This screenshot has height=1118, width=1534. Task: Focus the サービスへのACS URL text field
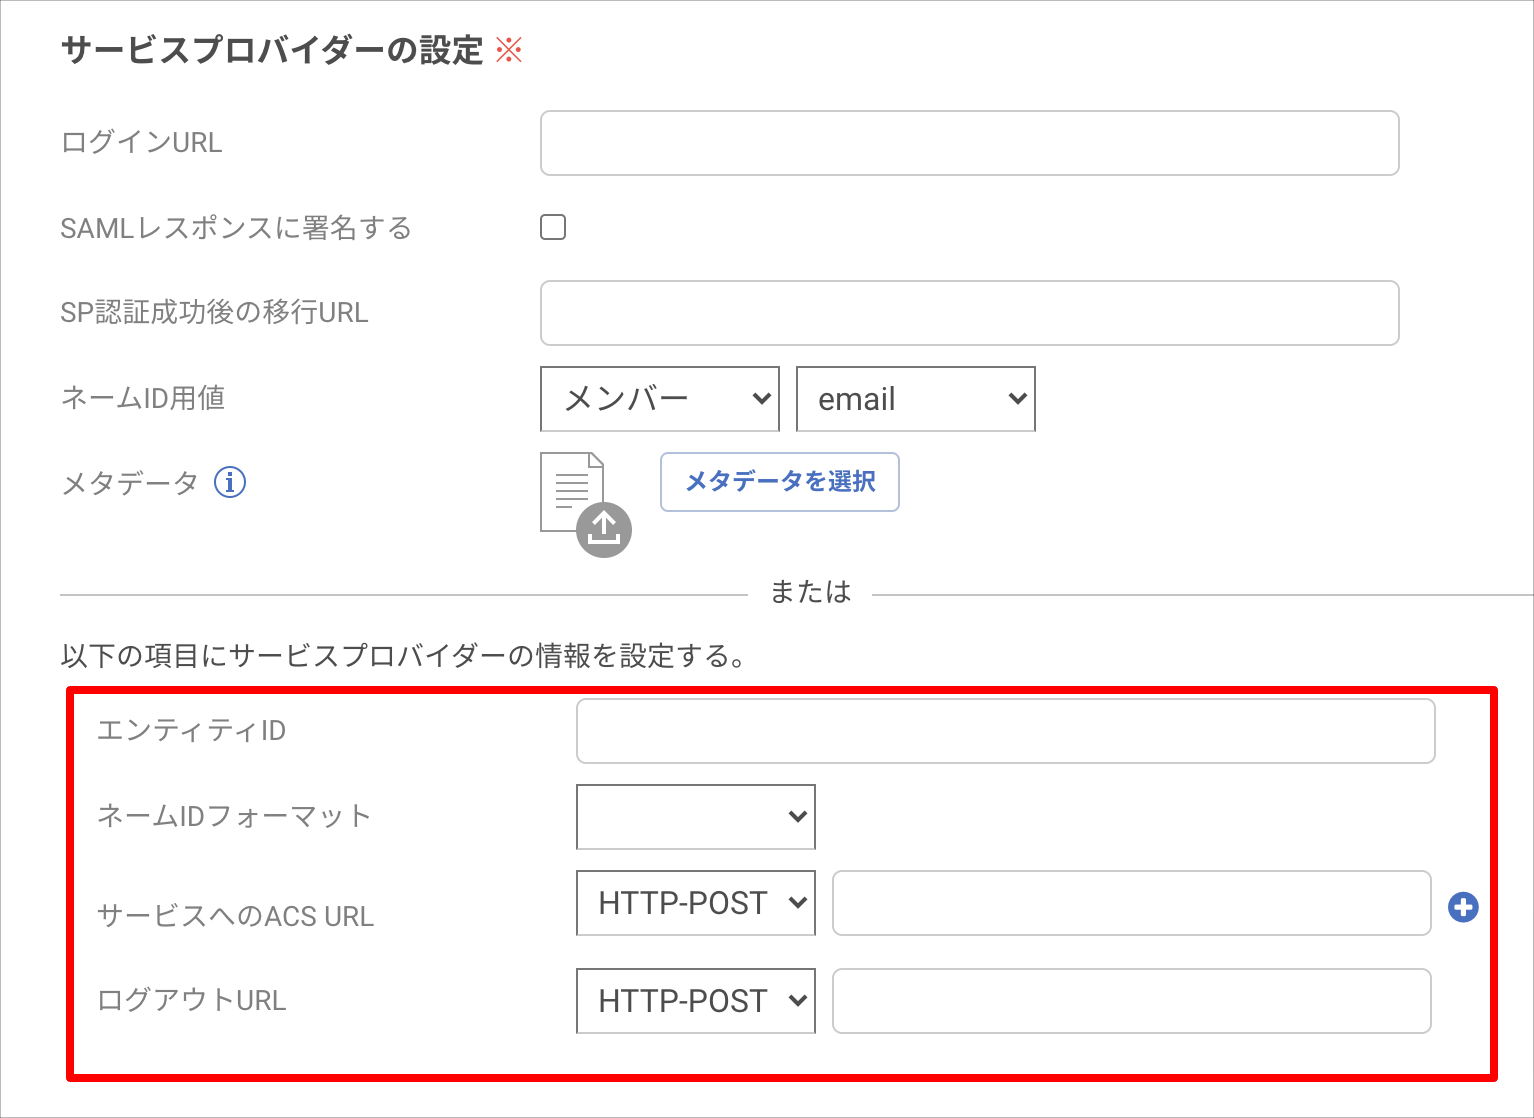pos(1132,903)
